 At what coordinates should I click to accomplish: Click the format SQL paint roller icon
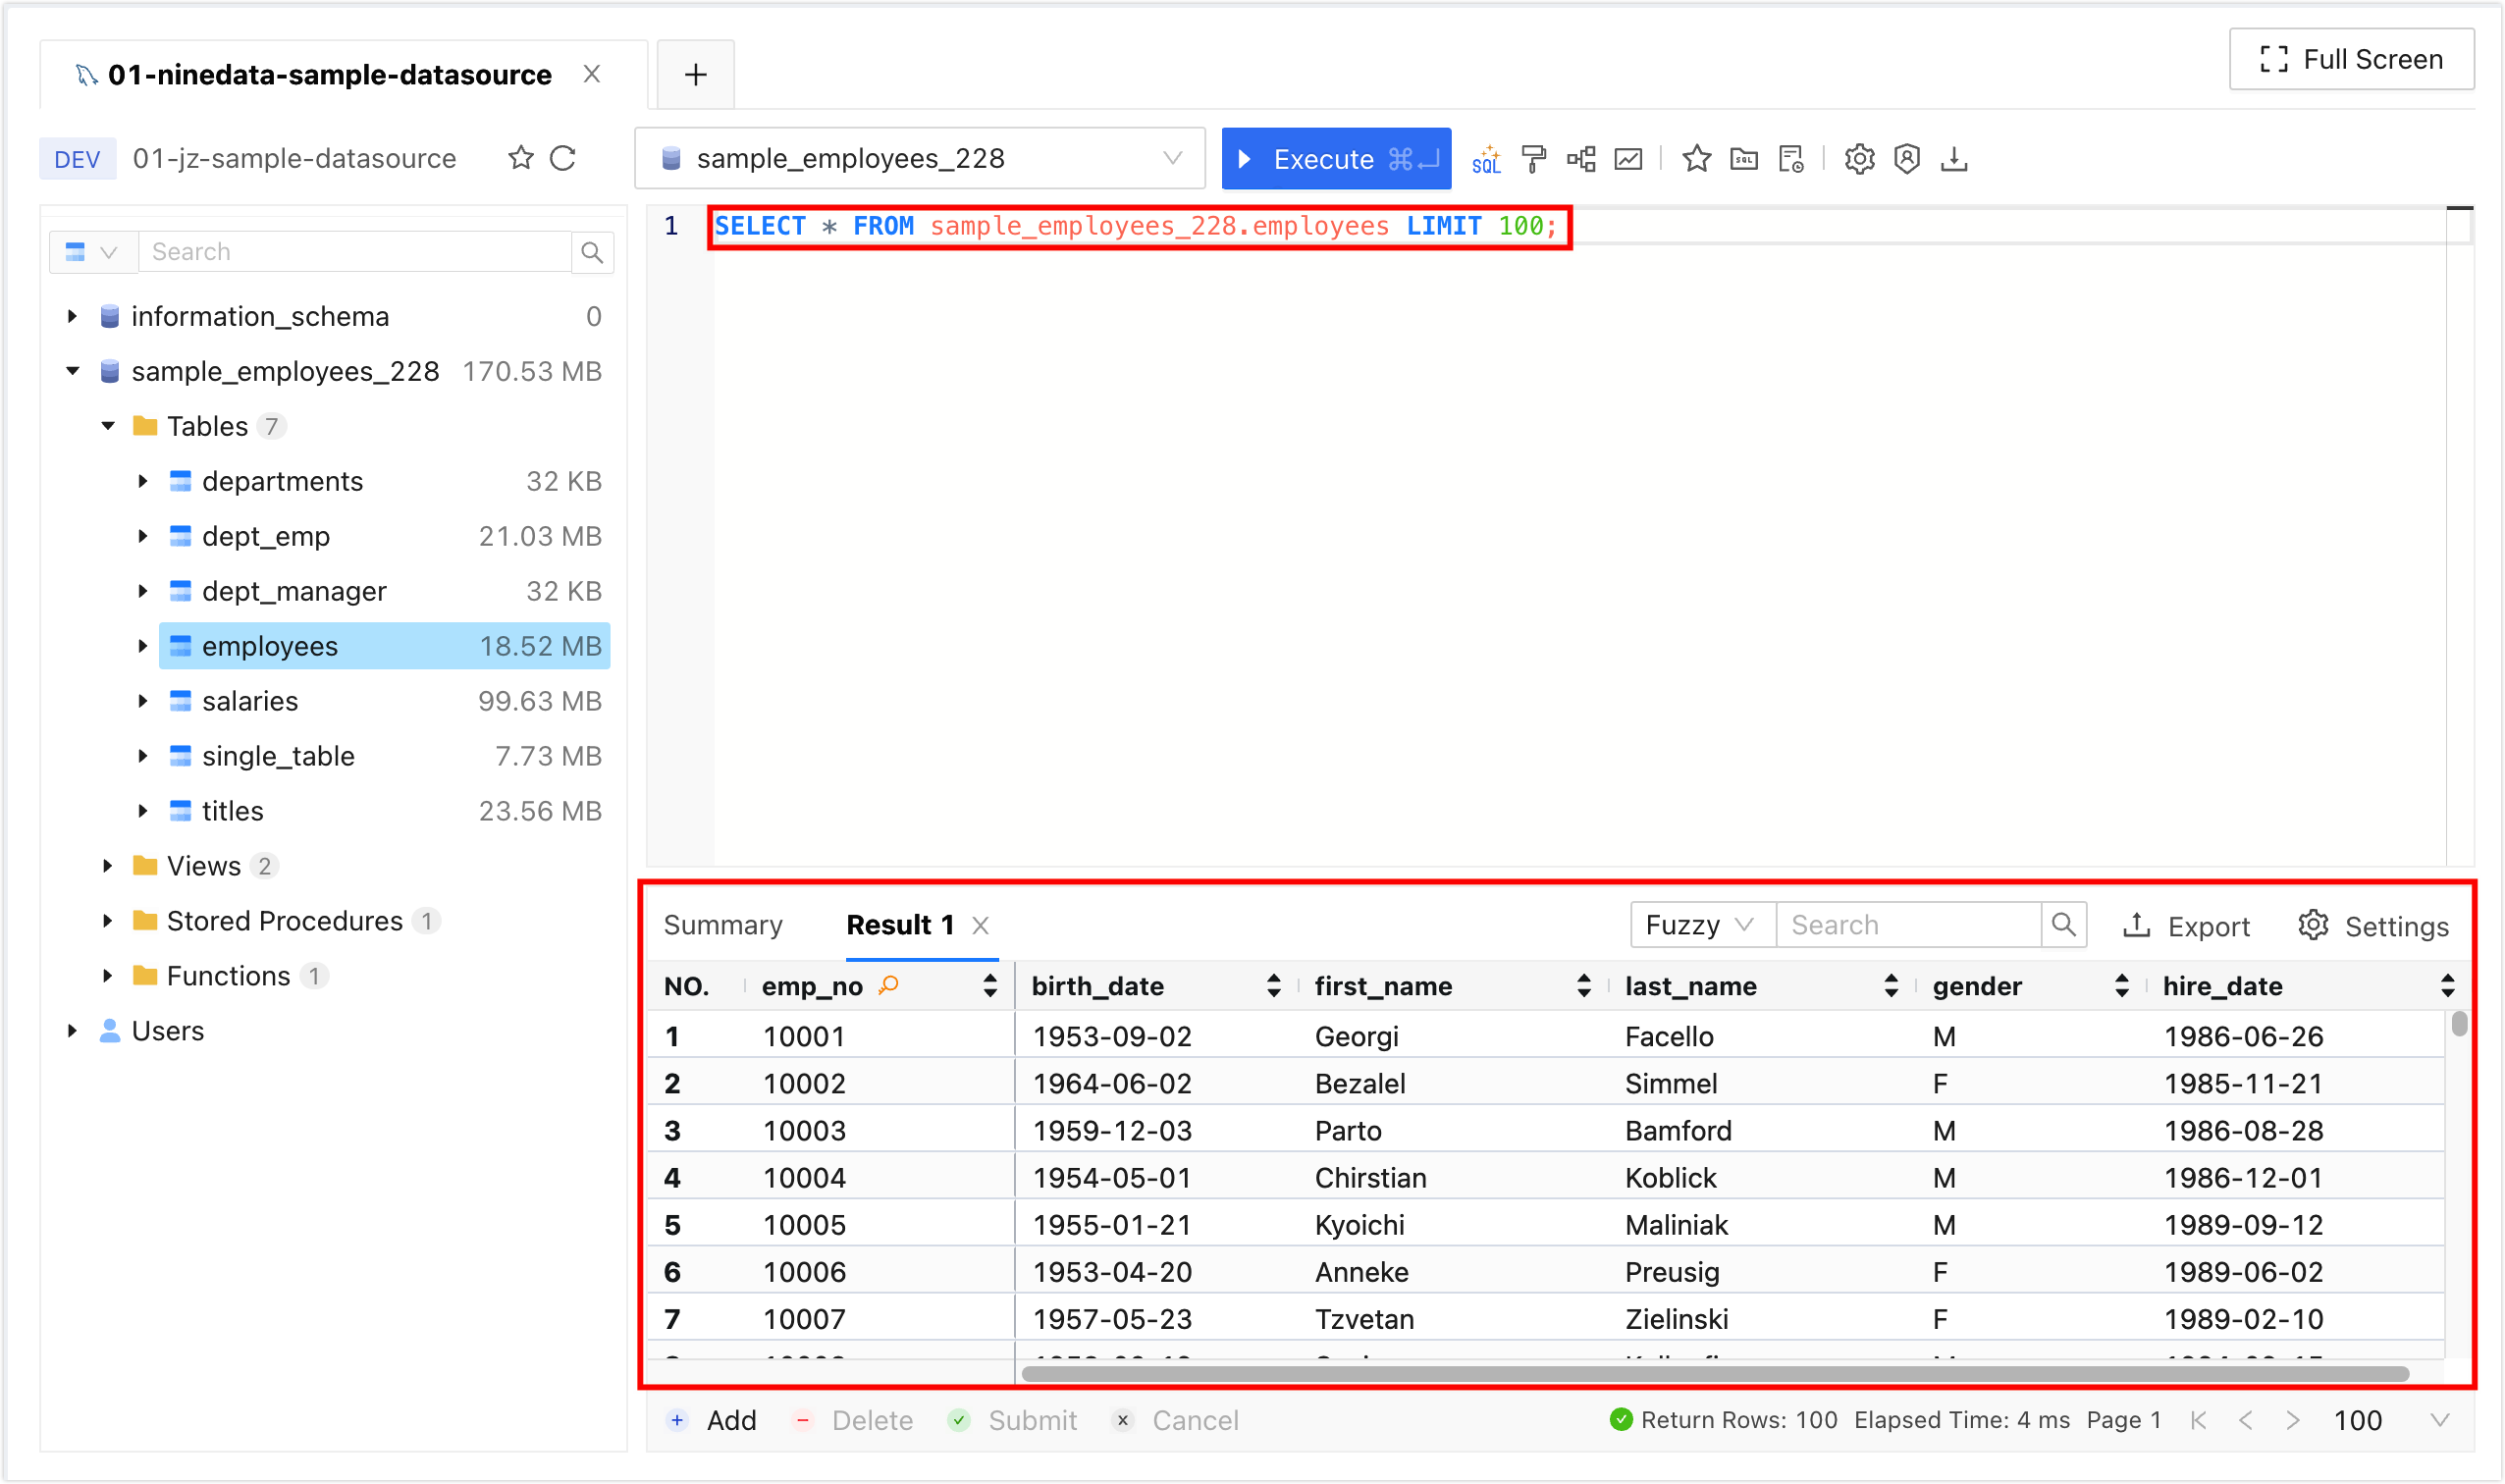point(1533,159)
